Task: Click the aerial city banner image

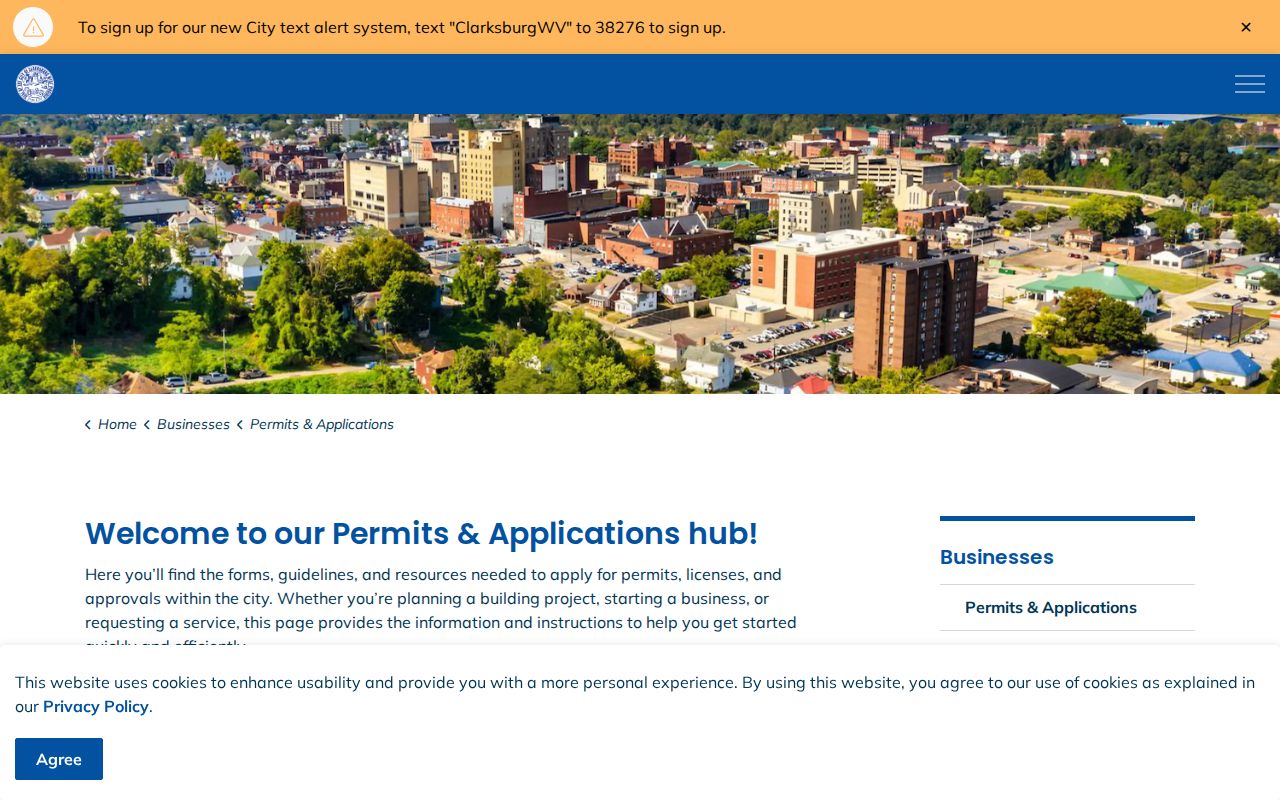Action: 640,254
